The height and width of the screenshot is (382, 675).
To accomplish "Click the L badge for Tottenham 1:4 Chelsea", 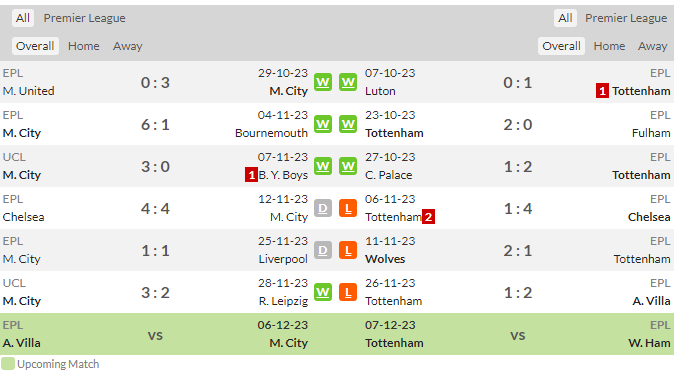I will point(348,208).
